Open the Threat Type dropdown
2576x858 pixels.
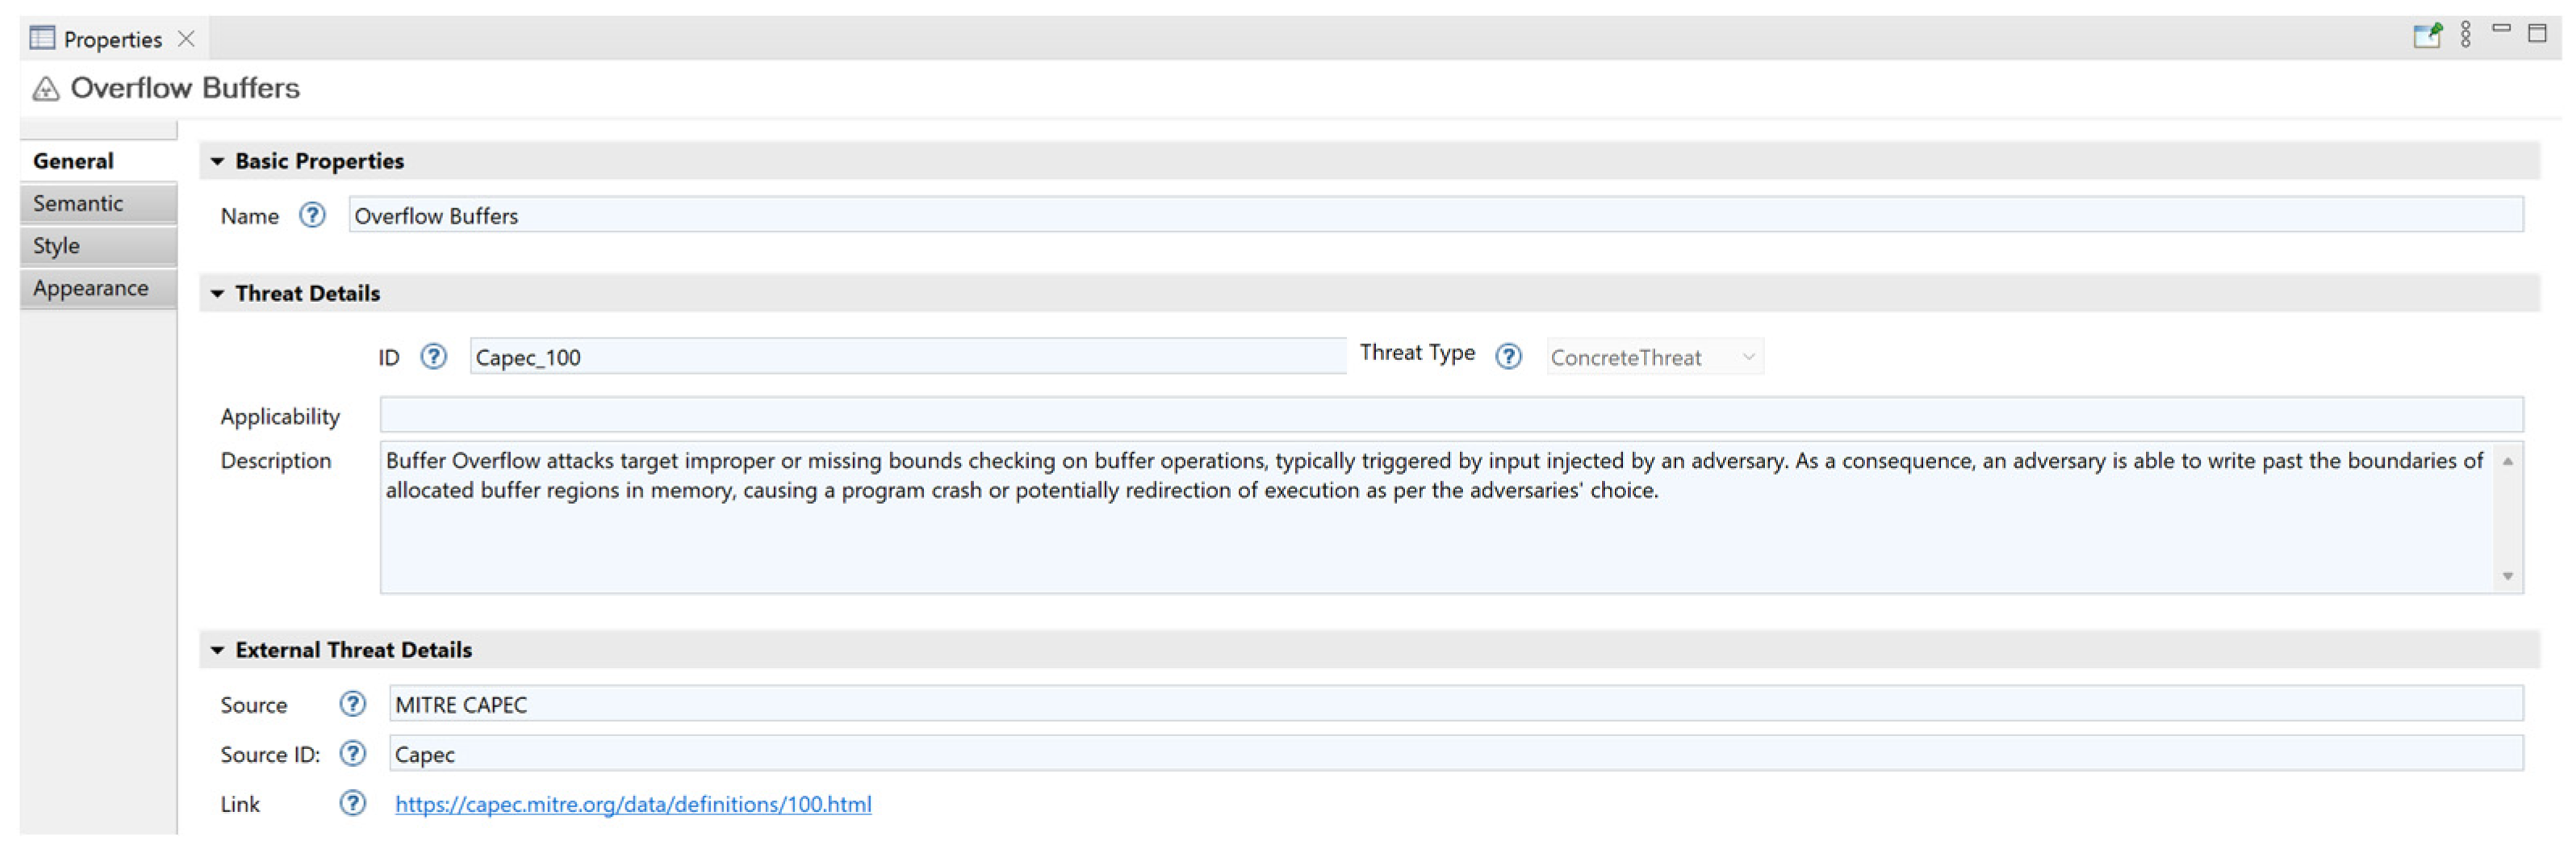[x=1654, y=357]
